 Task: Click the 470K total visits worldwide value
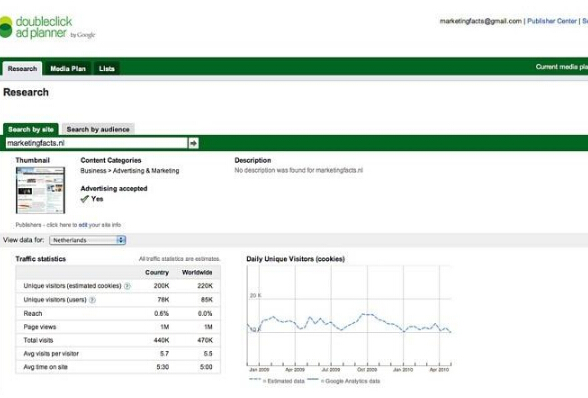coord(205,340)
